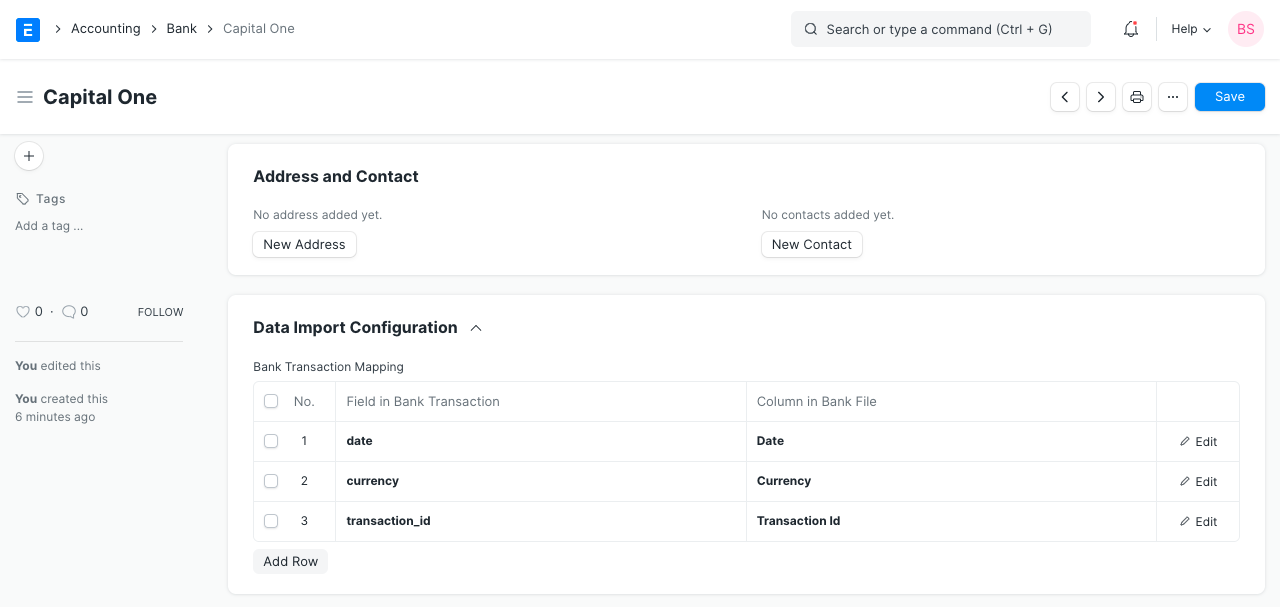Focus the search or command bar
1280x607 pixels.
940,29
